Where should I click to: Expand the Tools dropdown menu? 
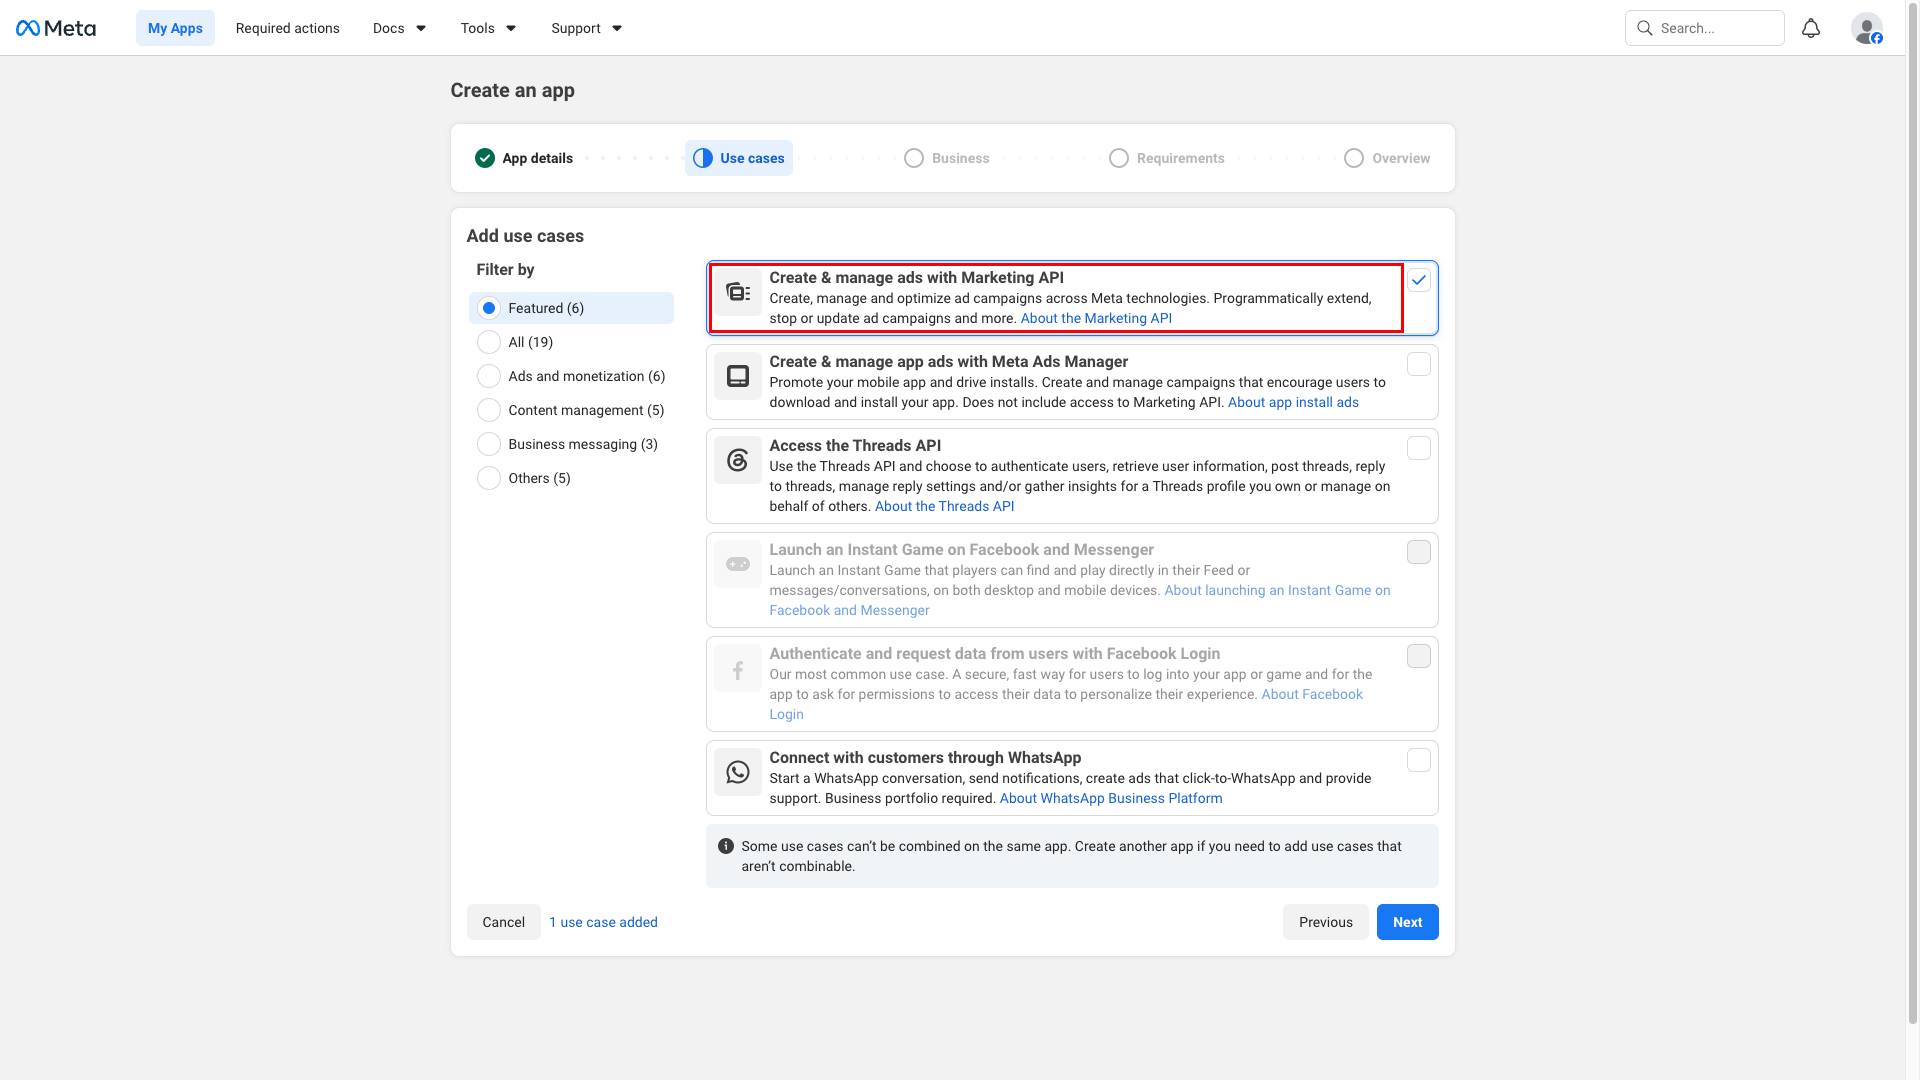coord(488,28)
